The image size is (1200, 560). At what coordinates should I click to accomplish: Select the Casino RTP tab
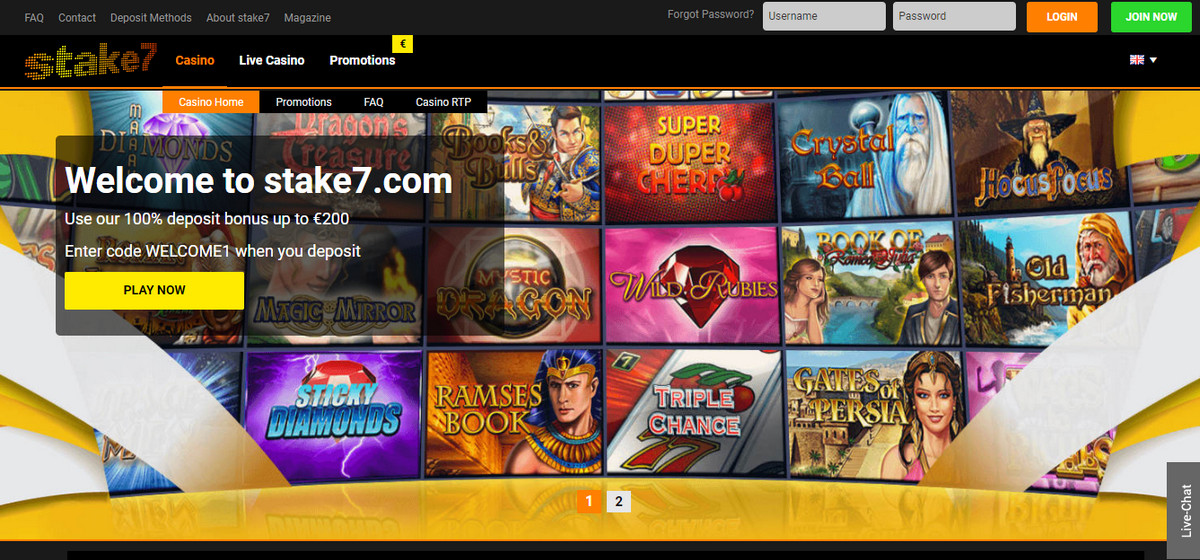[x=444, y=102]
